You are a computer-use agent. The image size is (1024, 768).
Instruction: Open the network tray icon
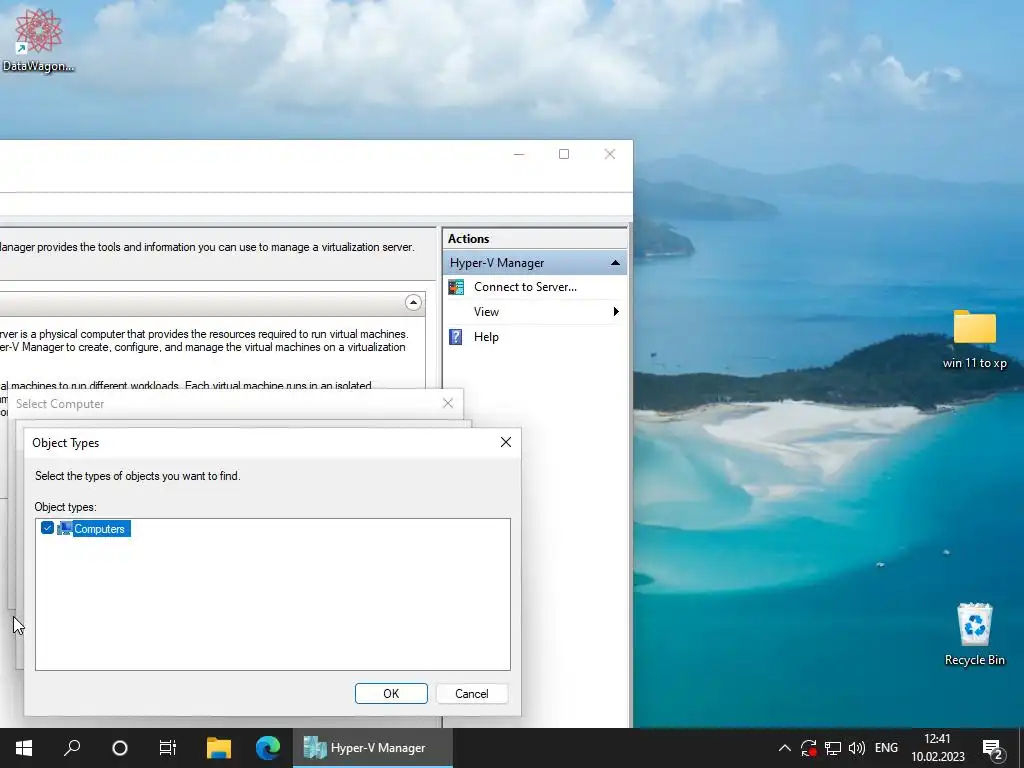pyautogui.click(x=833, y=748)
